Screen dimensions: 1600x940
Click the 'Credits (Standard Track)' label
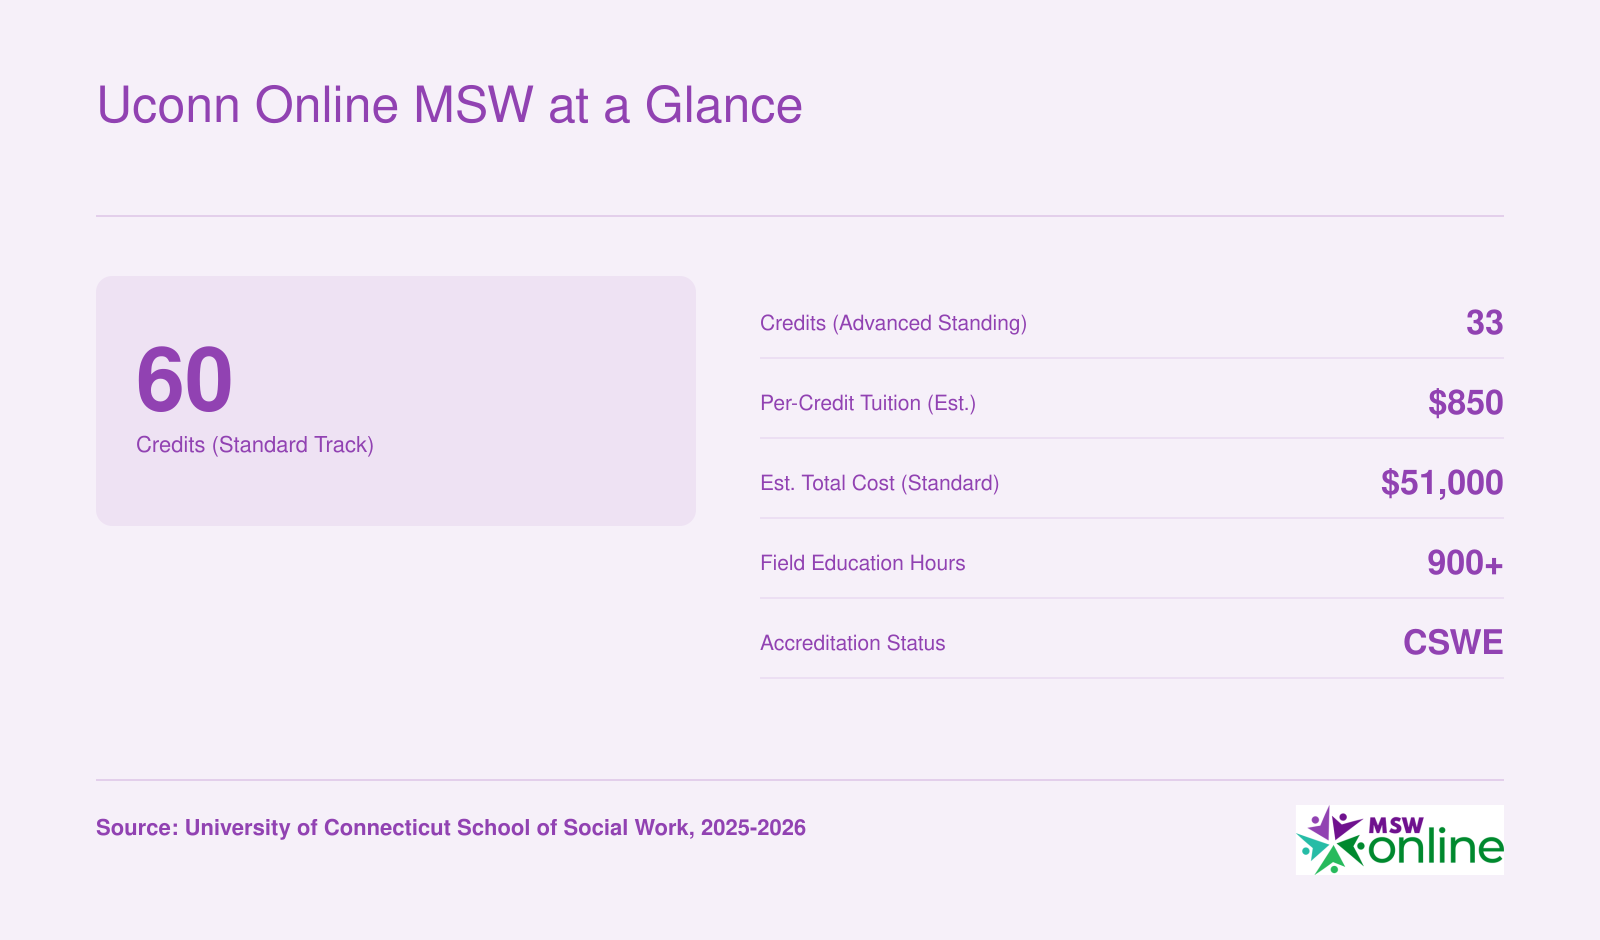tap(255, 445)
